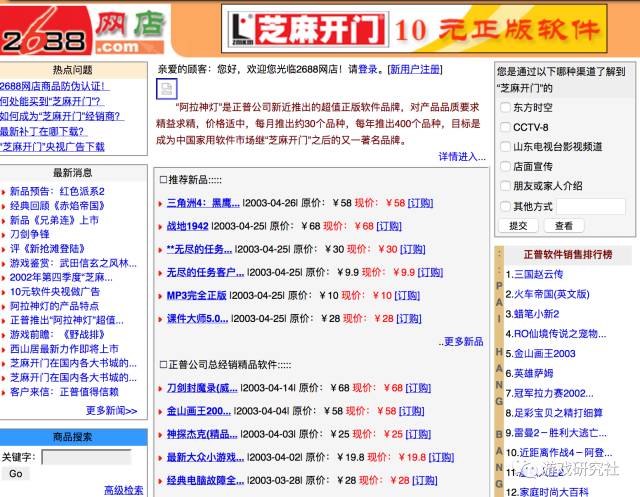The width and height of the screenshot is (640, 497).
Task: Select the CCTV-8 survey option
Action: (x=505, y=127)
